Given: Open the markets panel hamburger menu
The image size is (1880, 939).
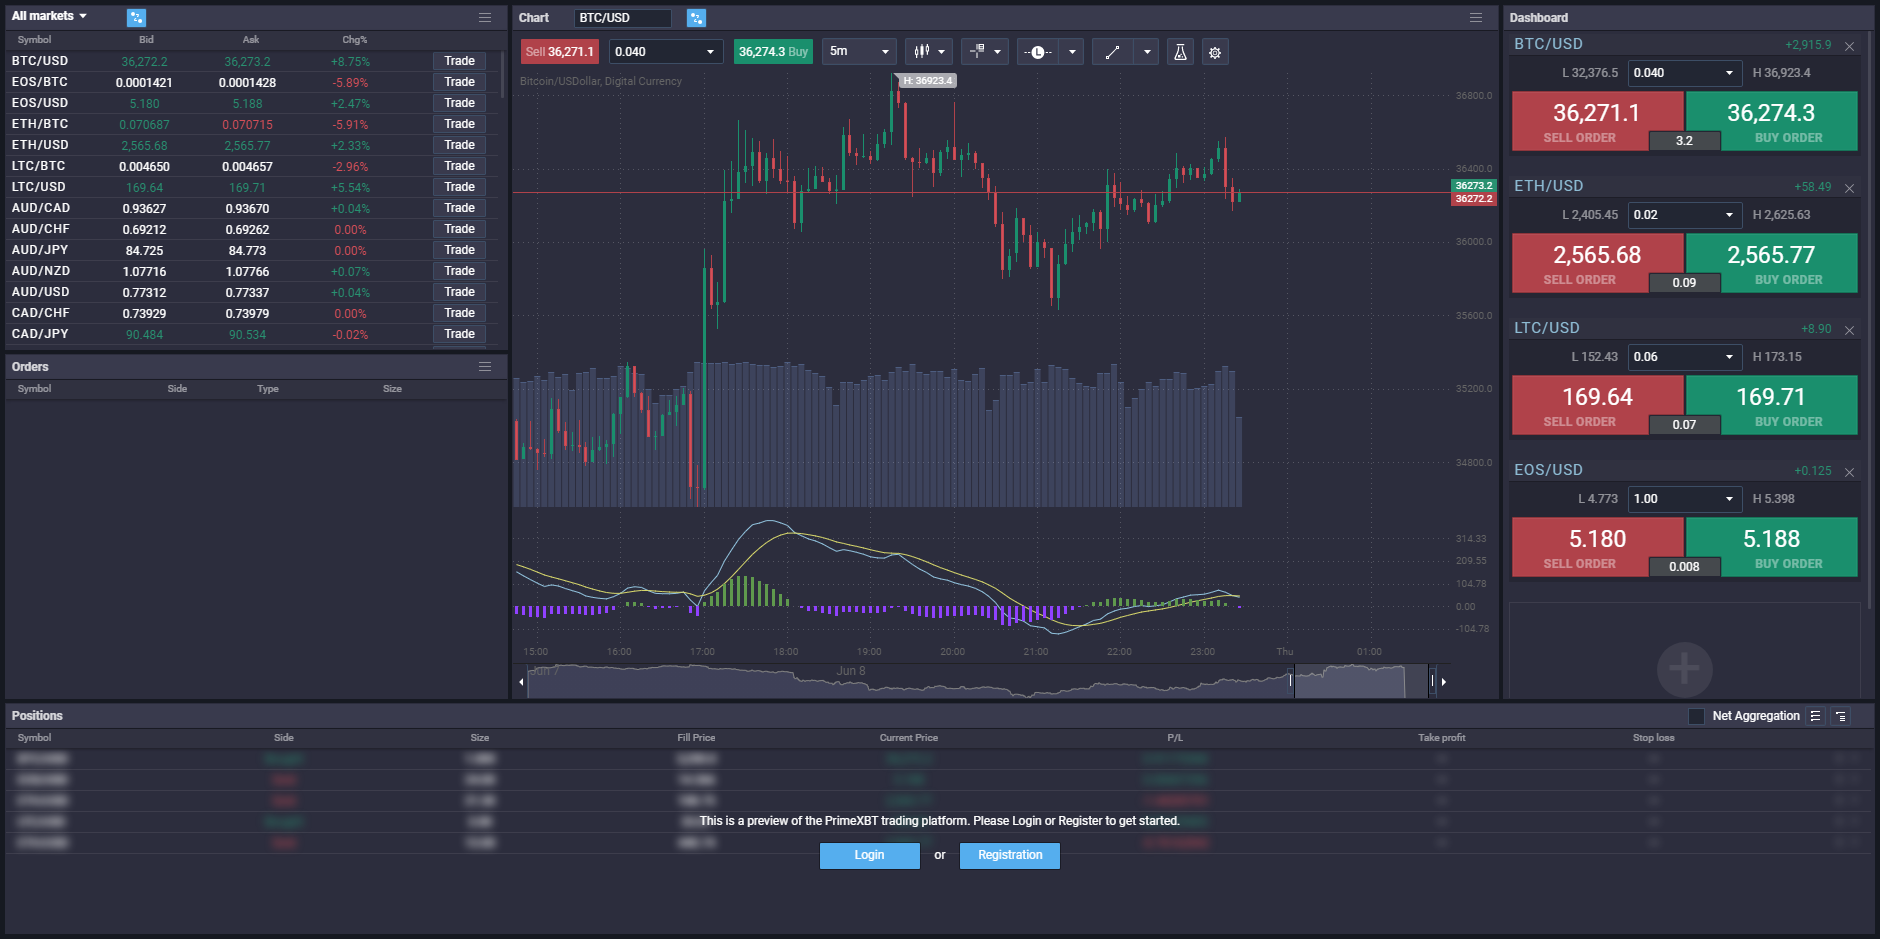Looking at the screenshot, I should click(x=485, y=17).
